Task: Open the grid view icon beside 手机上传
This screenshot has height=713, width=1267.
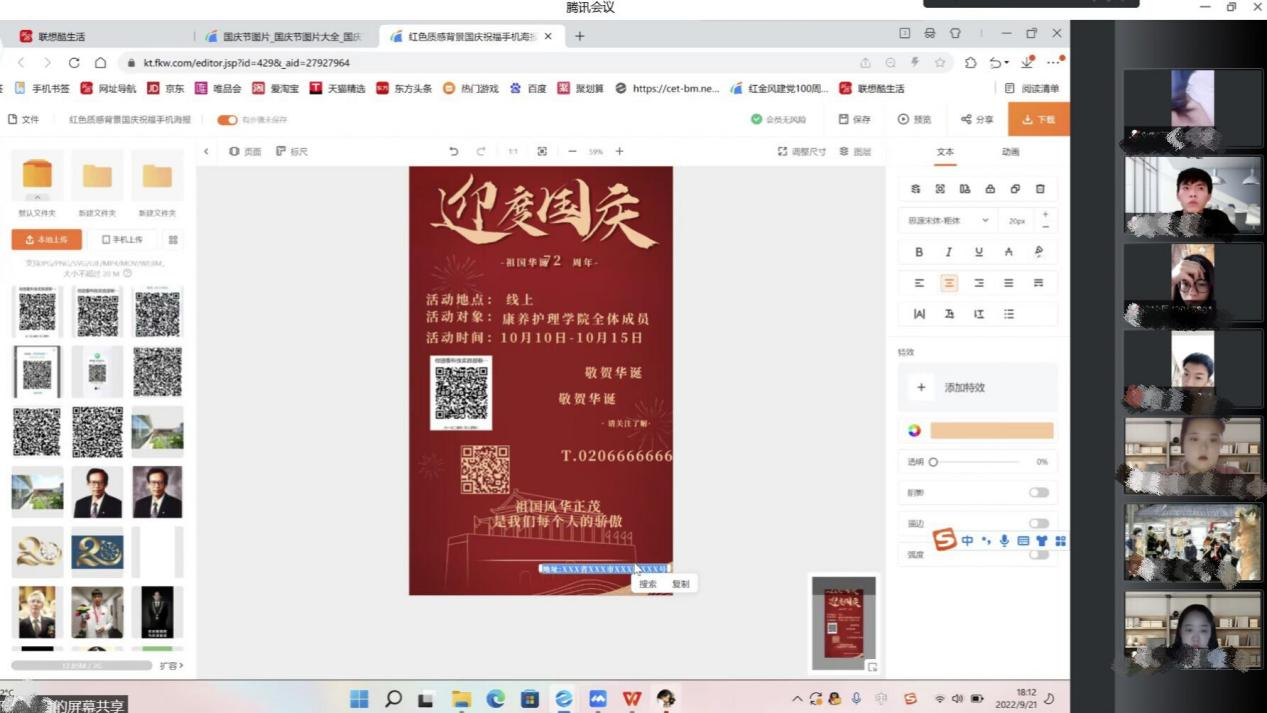Action: coord(173,240)
